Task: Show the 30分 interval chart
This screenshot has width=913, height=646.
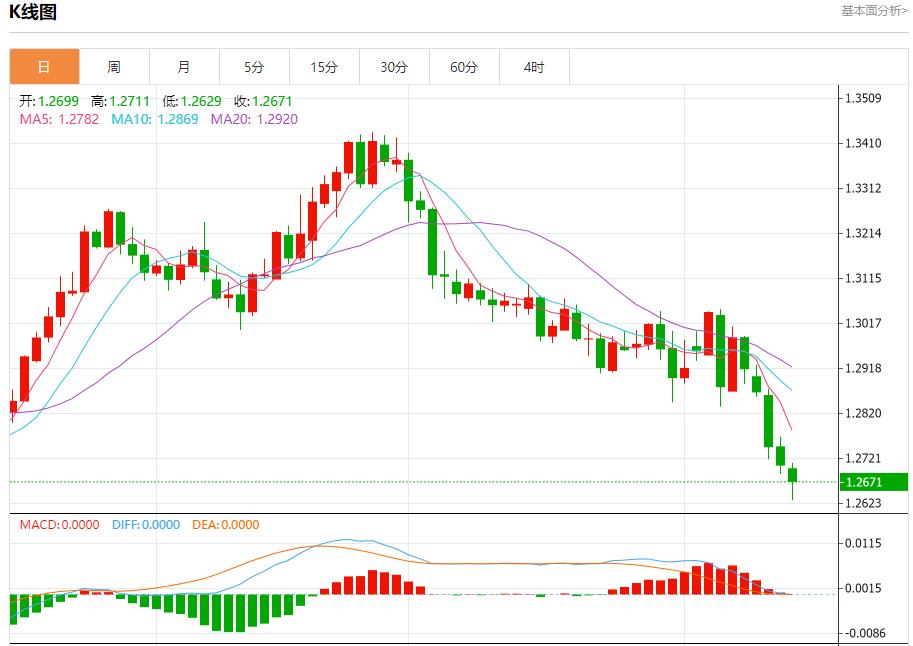Action: (x=394, y=67)
